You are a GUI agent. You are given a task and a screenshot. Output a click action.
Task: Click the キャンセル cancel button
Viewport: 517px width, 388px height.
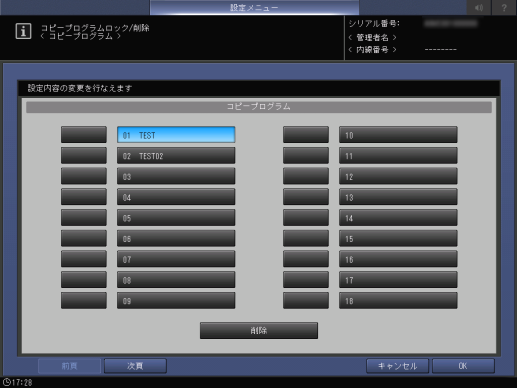(397, 366)
